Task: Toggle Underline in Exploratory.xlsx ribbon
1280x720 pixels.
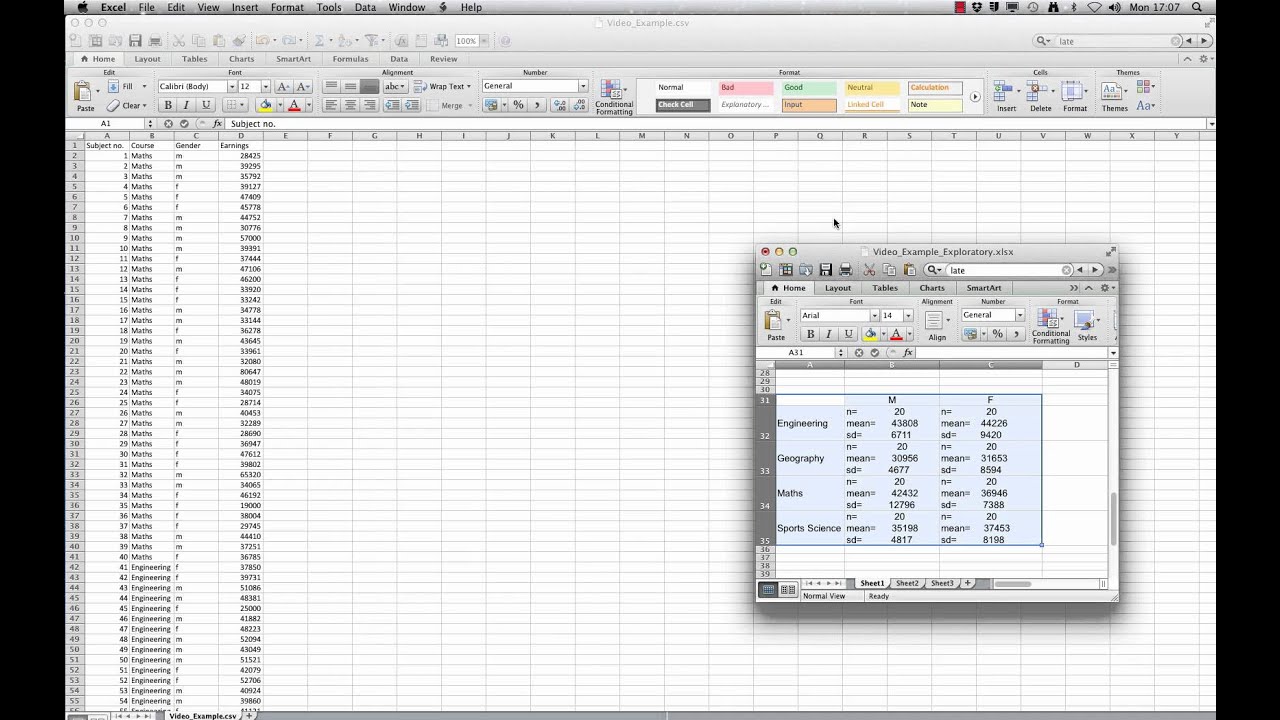Action: 848,334
